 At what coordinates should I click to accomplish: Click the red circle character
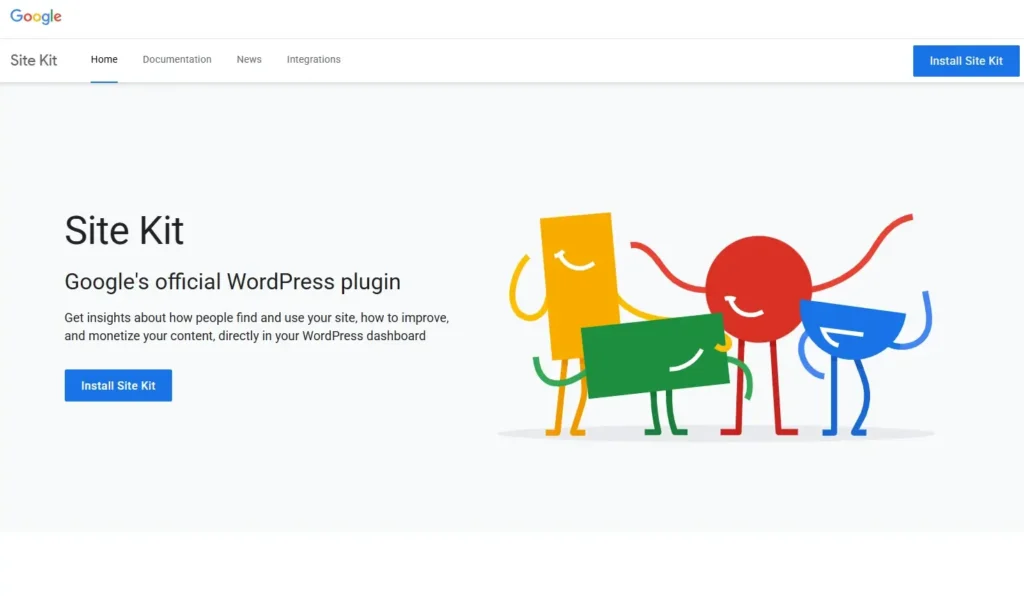[759, 289]
